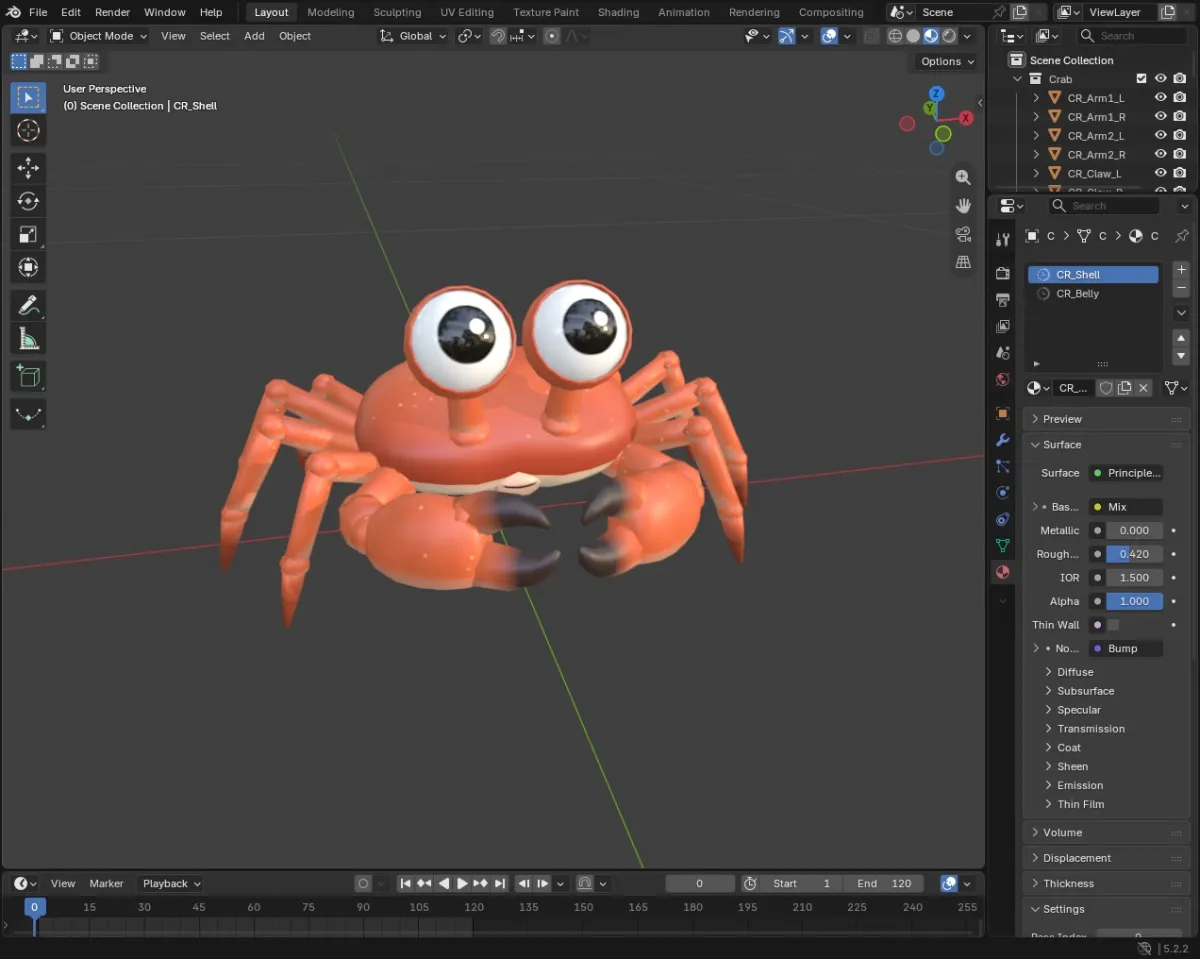1200x959 pixels.
Task: Toggle proportional editing in header
Action: point(551,36)
